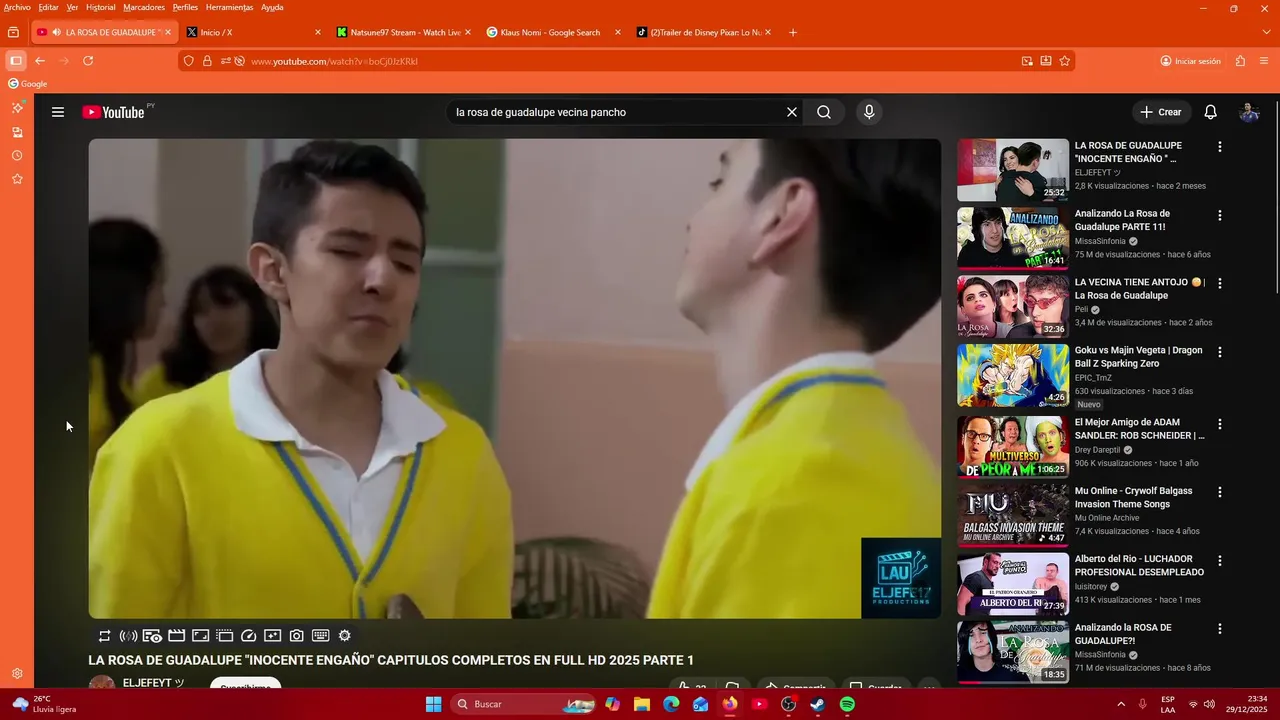Go back to the previous page
1280x720 pixels.
pos(40,61)
